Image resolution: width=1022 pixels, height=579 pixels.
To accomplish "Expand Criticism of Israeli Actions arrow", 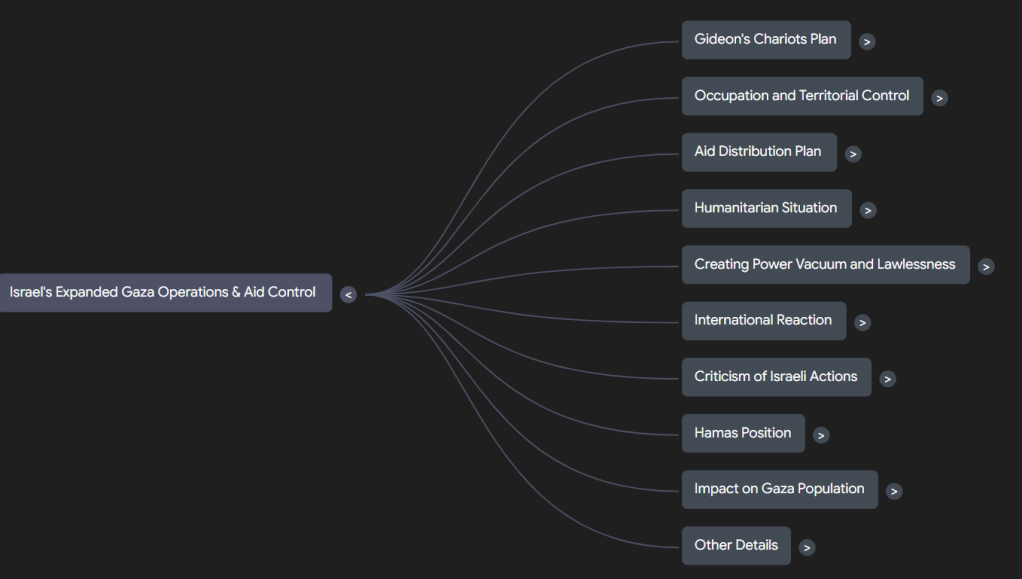I will (x=887, y=379).
